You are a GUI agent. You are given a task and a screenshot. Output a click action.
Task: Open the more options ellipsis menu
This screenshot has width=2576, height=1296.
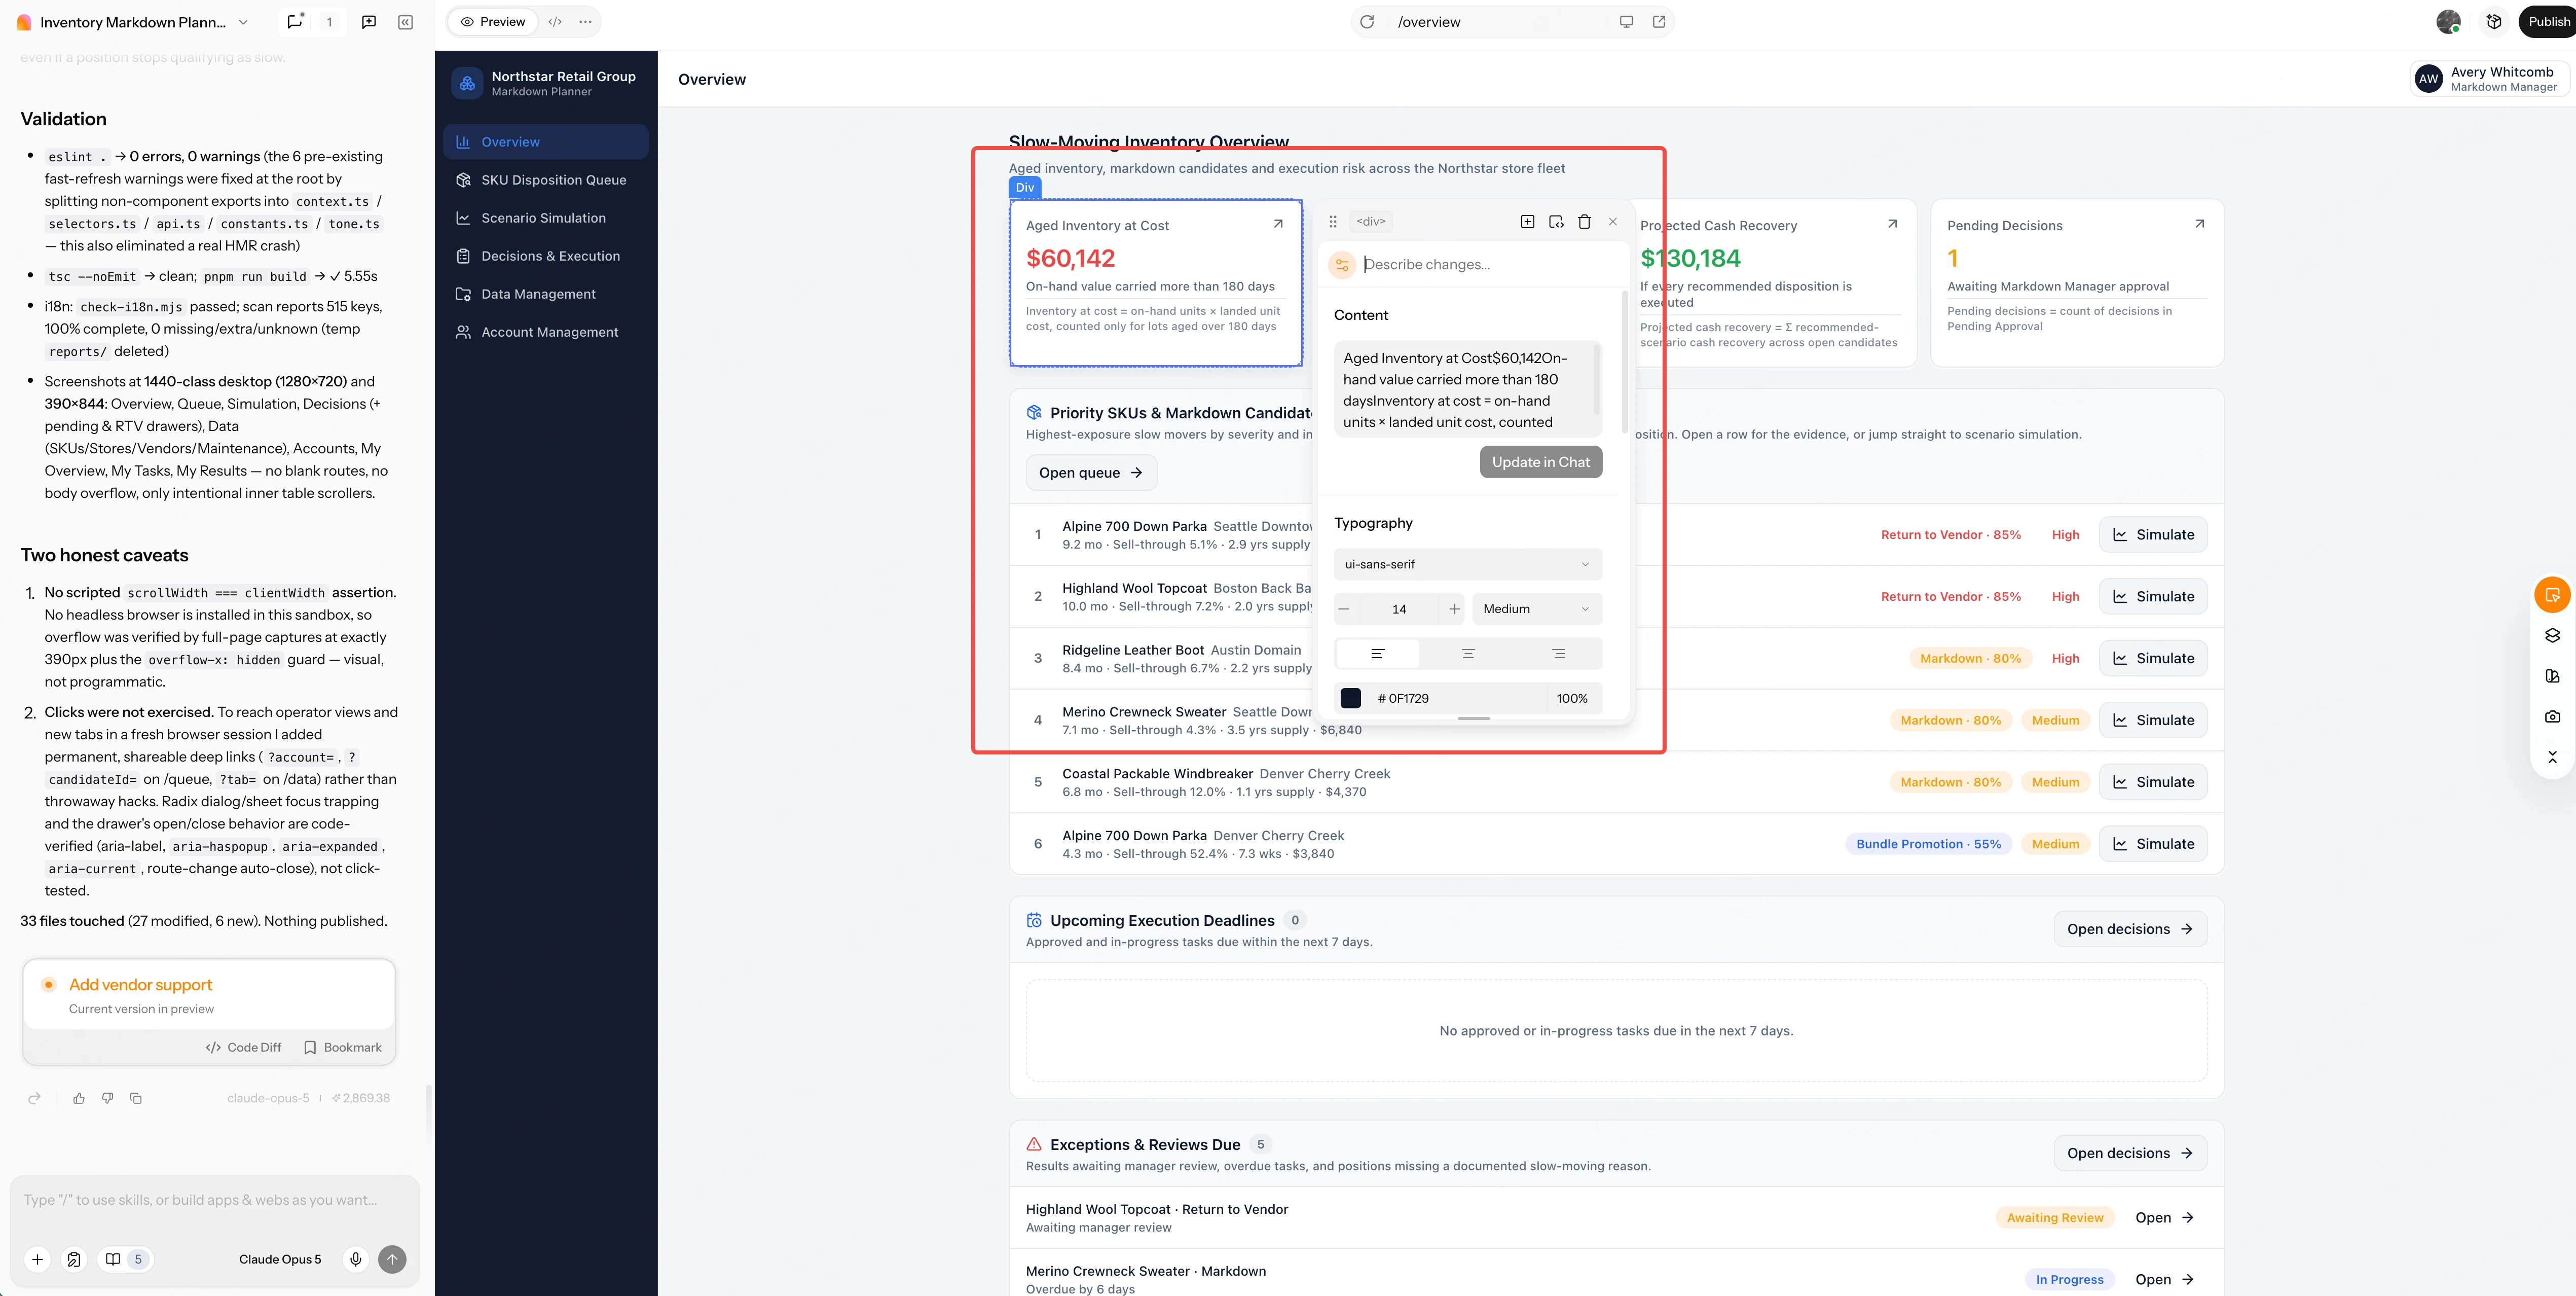point(585,22)
